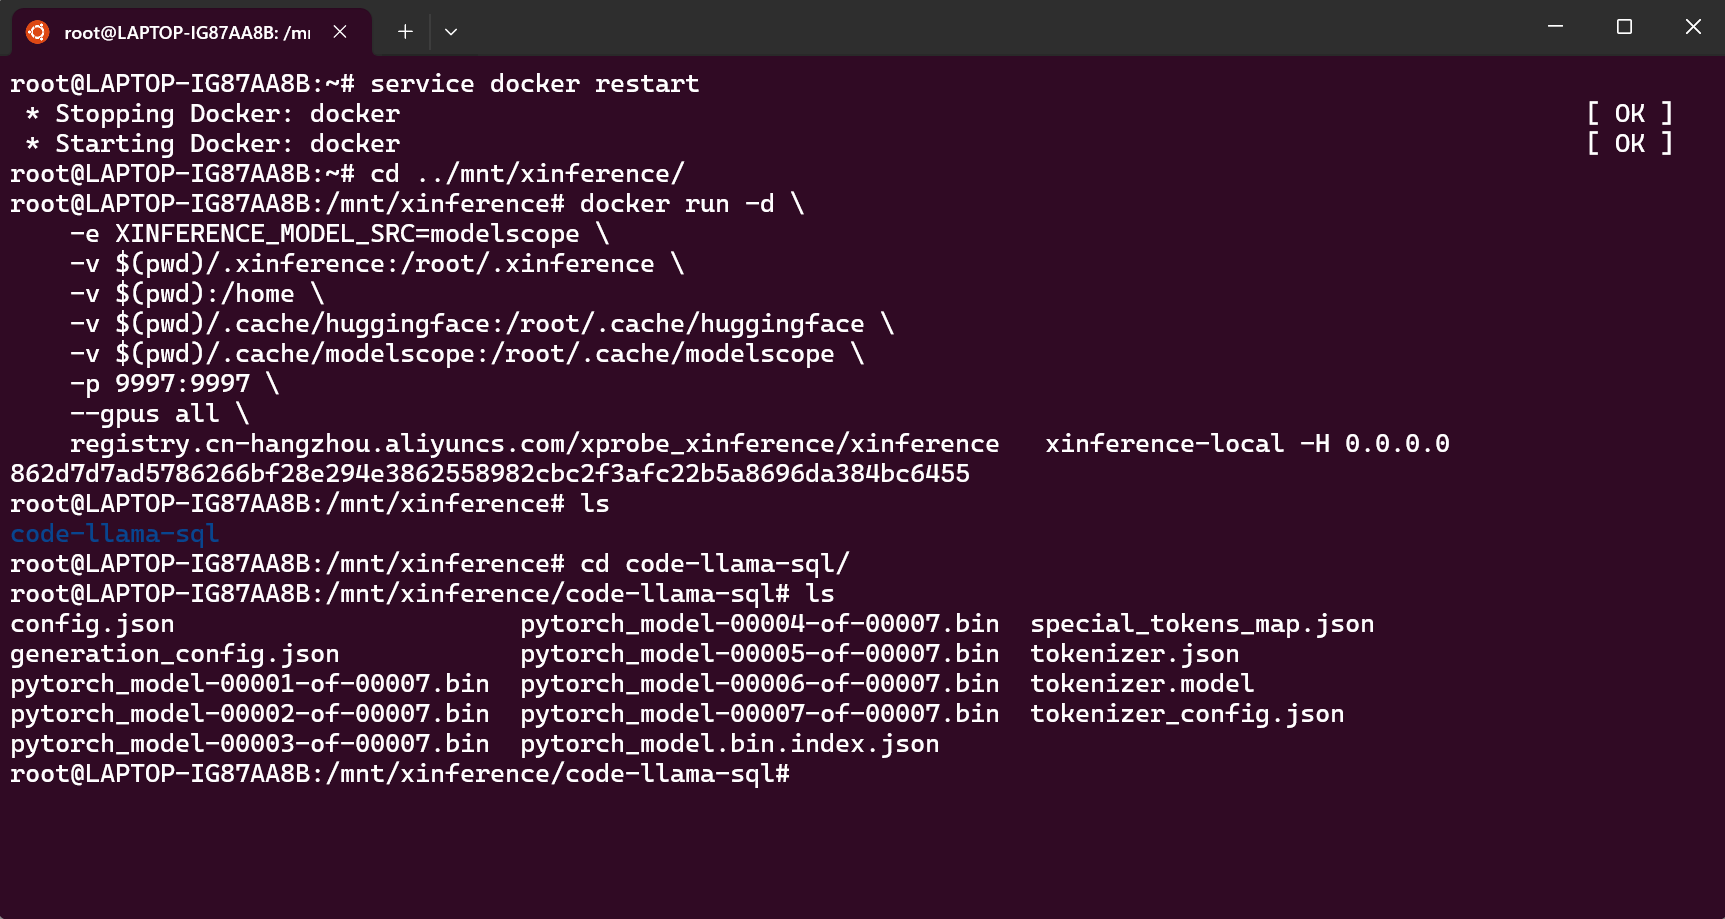
Task: Click tokenizer.model in the file listing
Action: [x=1141, y=684]
